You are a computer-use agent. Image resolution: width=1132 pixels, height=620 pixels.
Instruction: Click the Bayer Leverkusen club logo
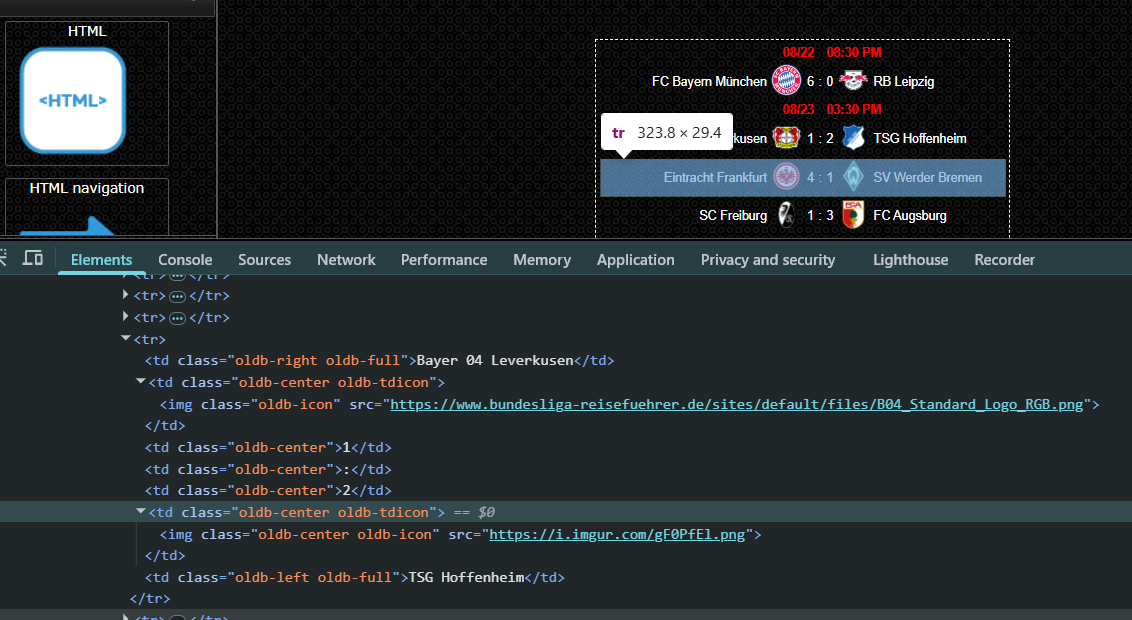pos(785,138)
